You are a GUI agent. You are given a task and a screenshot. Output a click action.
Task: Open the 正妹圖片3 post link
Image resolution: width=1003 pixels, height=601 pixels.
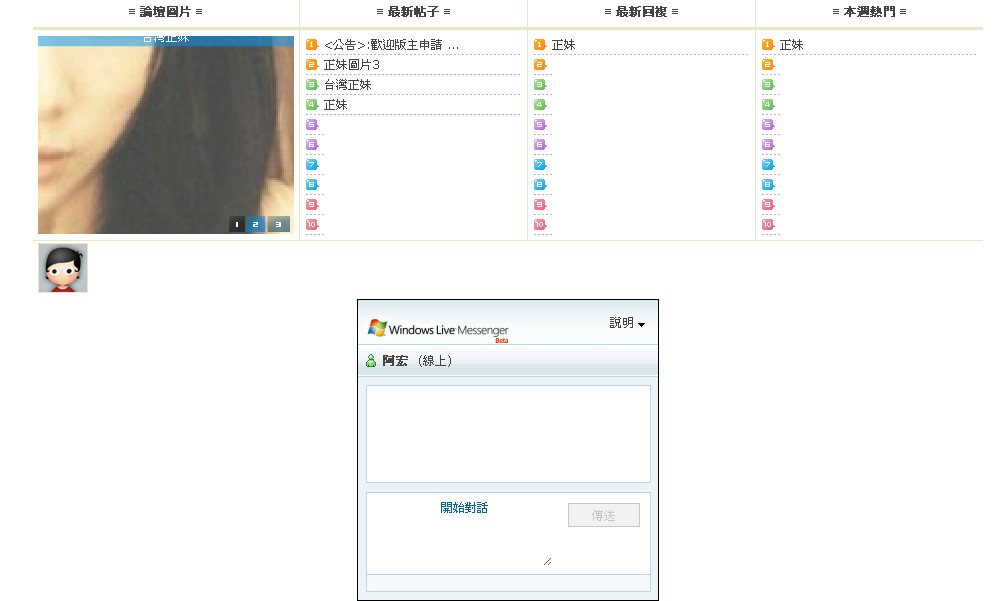[x=351, y=65]
